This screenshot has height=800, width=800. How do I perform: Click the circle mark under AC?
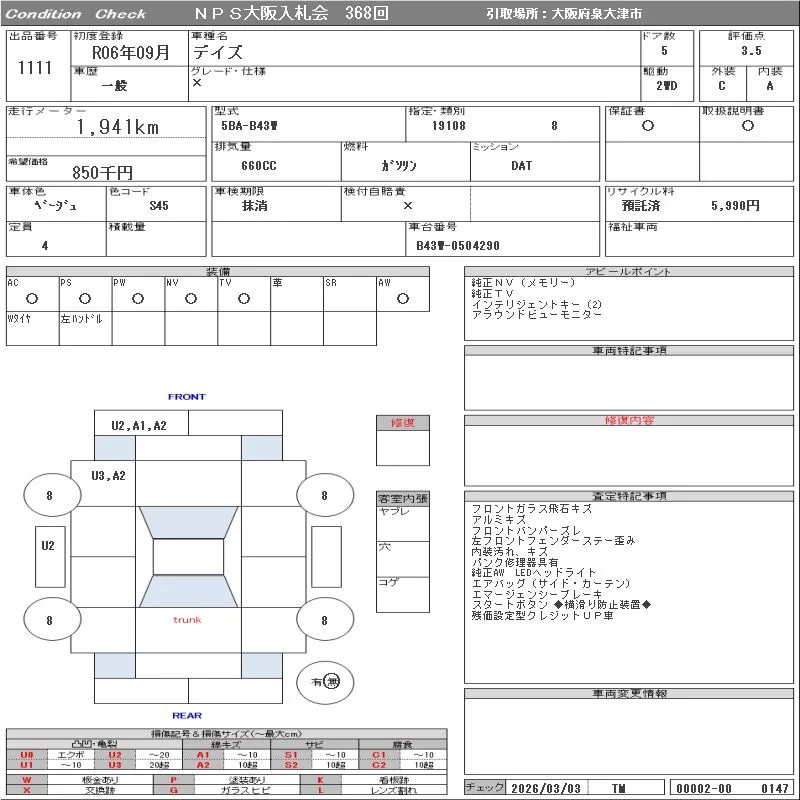click(x=32, y=298)
